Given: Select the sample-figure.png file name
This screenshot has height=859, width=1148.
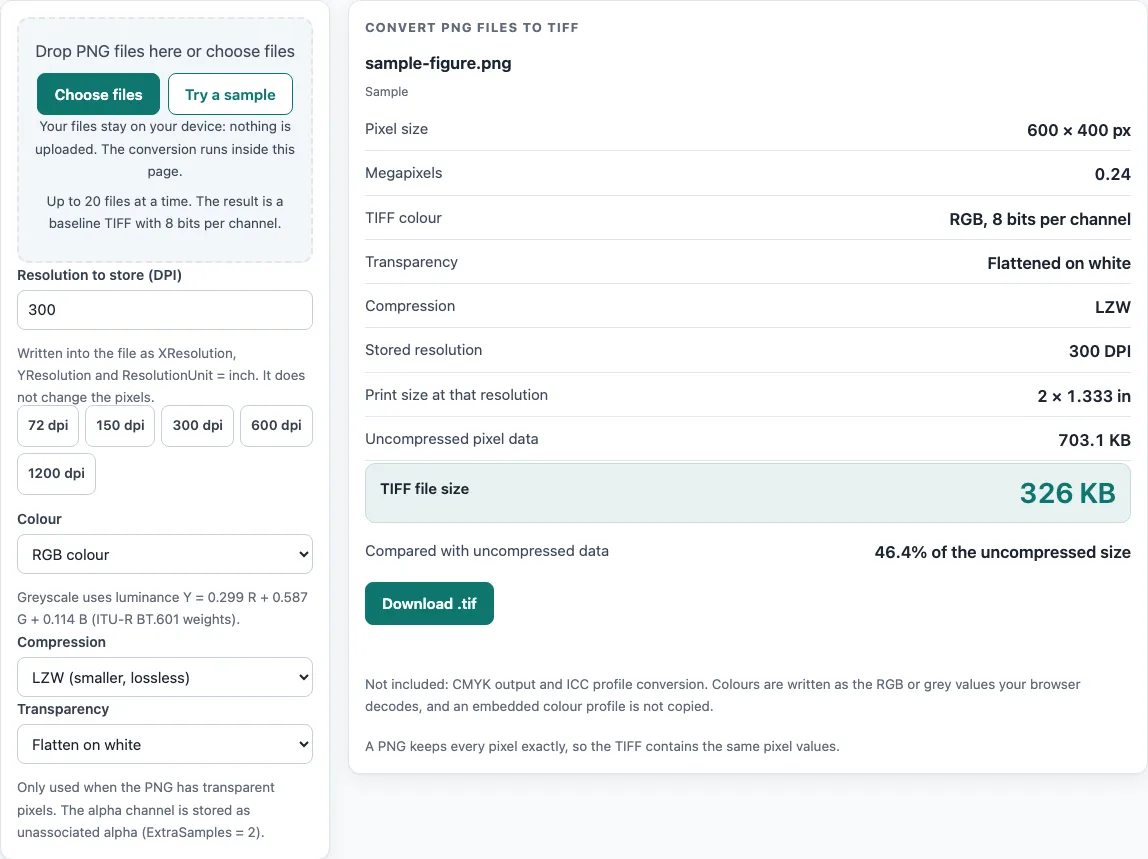Looking at the screenshot, I should click(439, 64).
